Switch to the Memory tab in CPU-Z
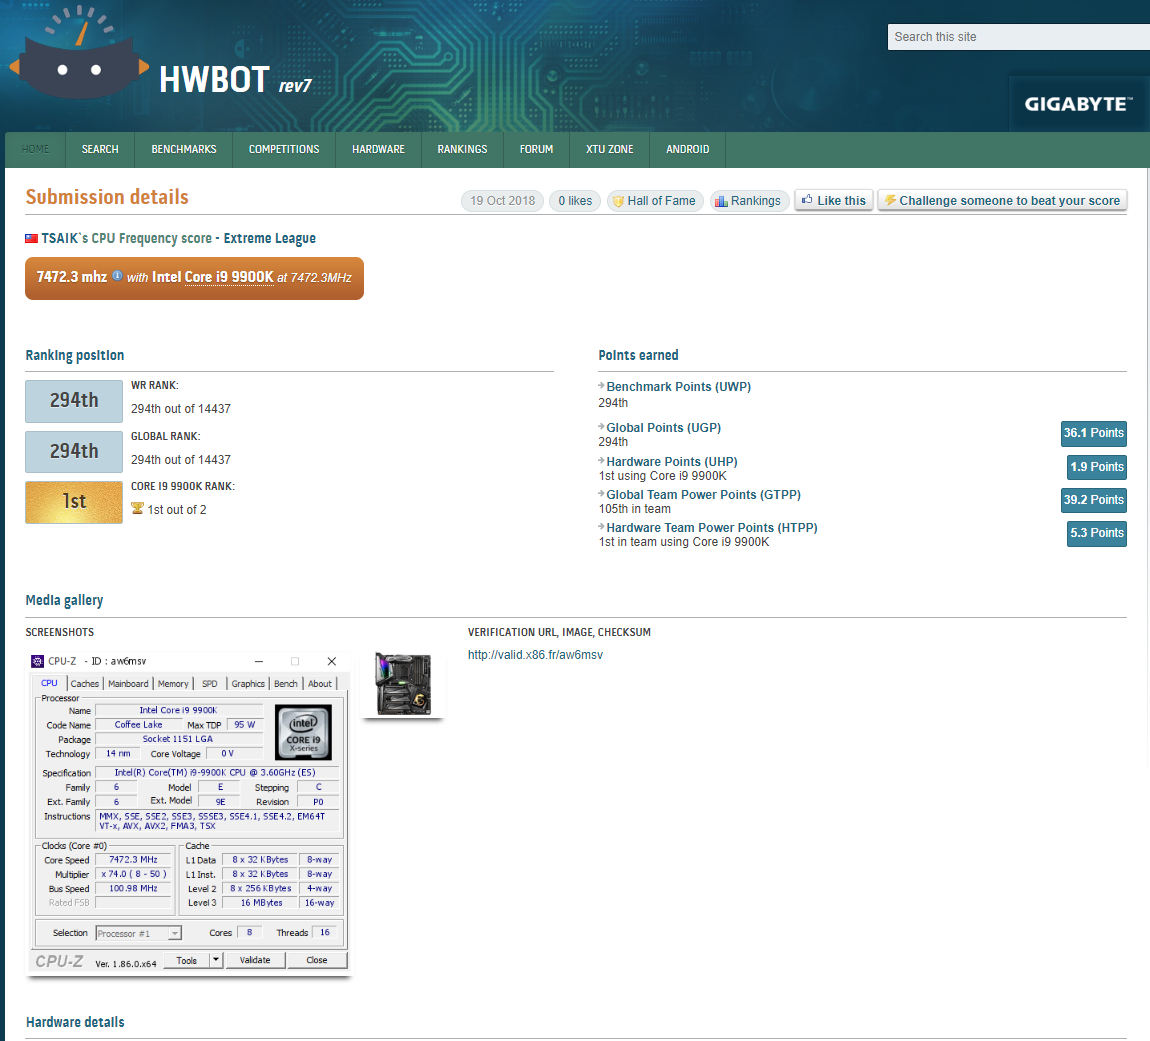The height and width of the screenshot is (1041, 1150). coord(172,683)
